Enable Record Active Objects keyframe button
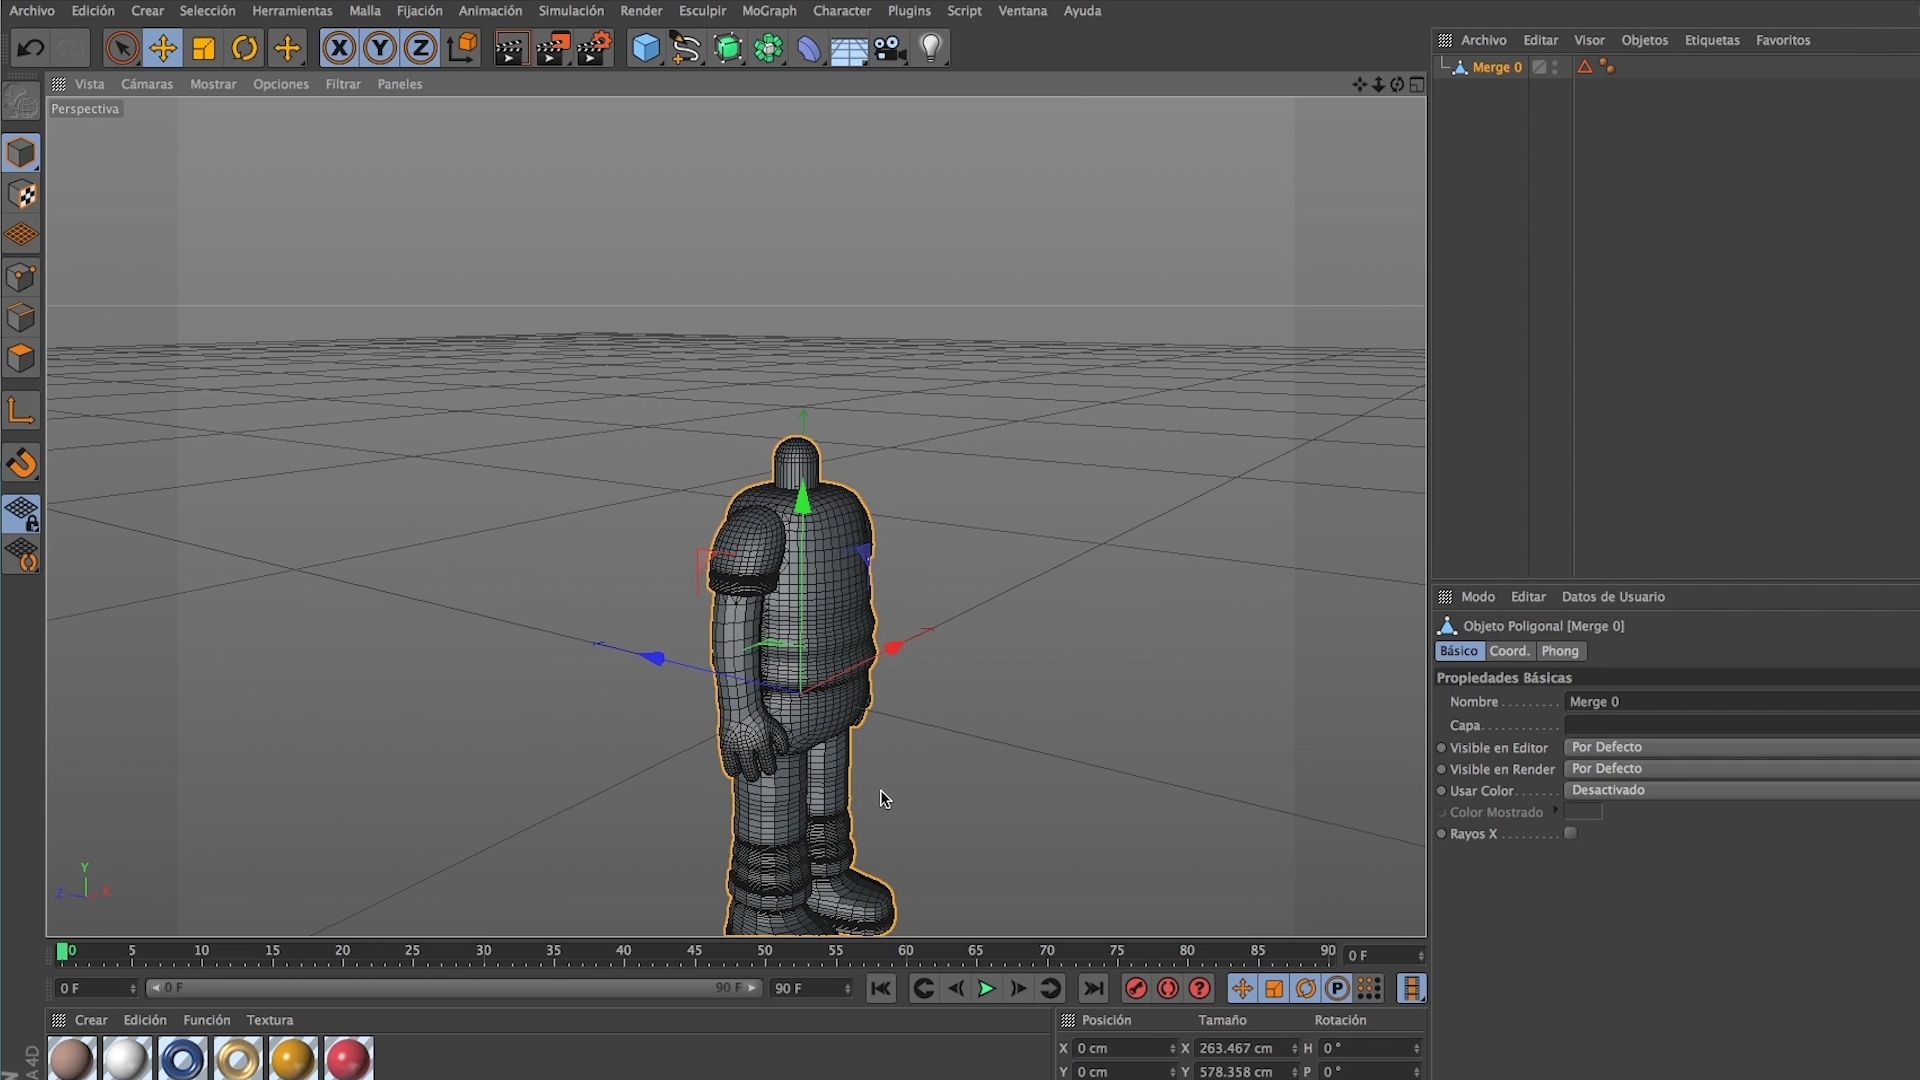Image resolution: width=1920 pixels, height=1080 pixels. pyautogui.click(x=1136, y=988)
